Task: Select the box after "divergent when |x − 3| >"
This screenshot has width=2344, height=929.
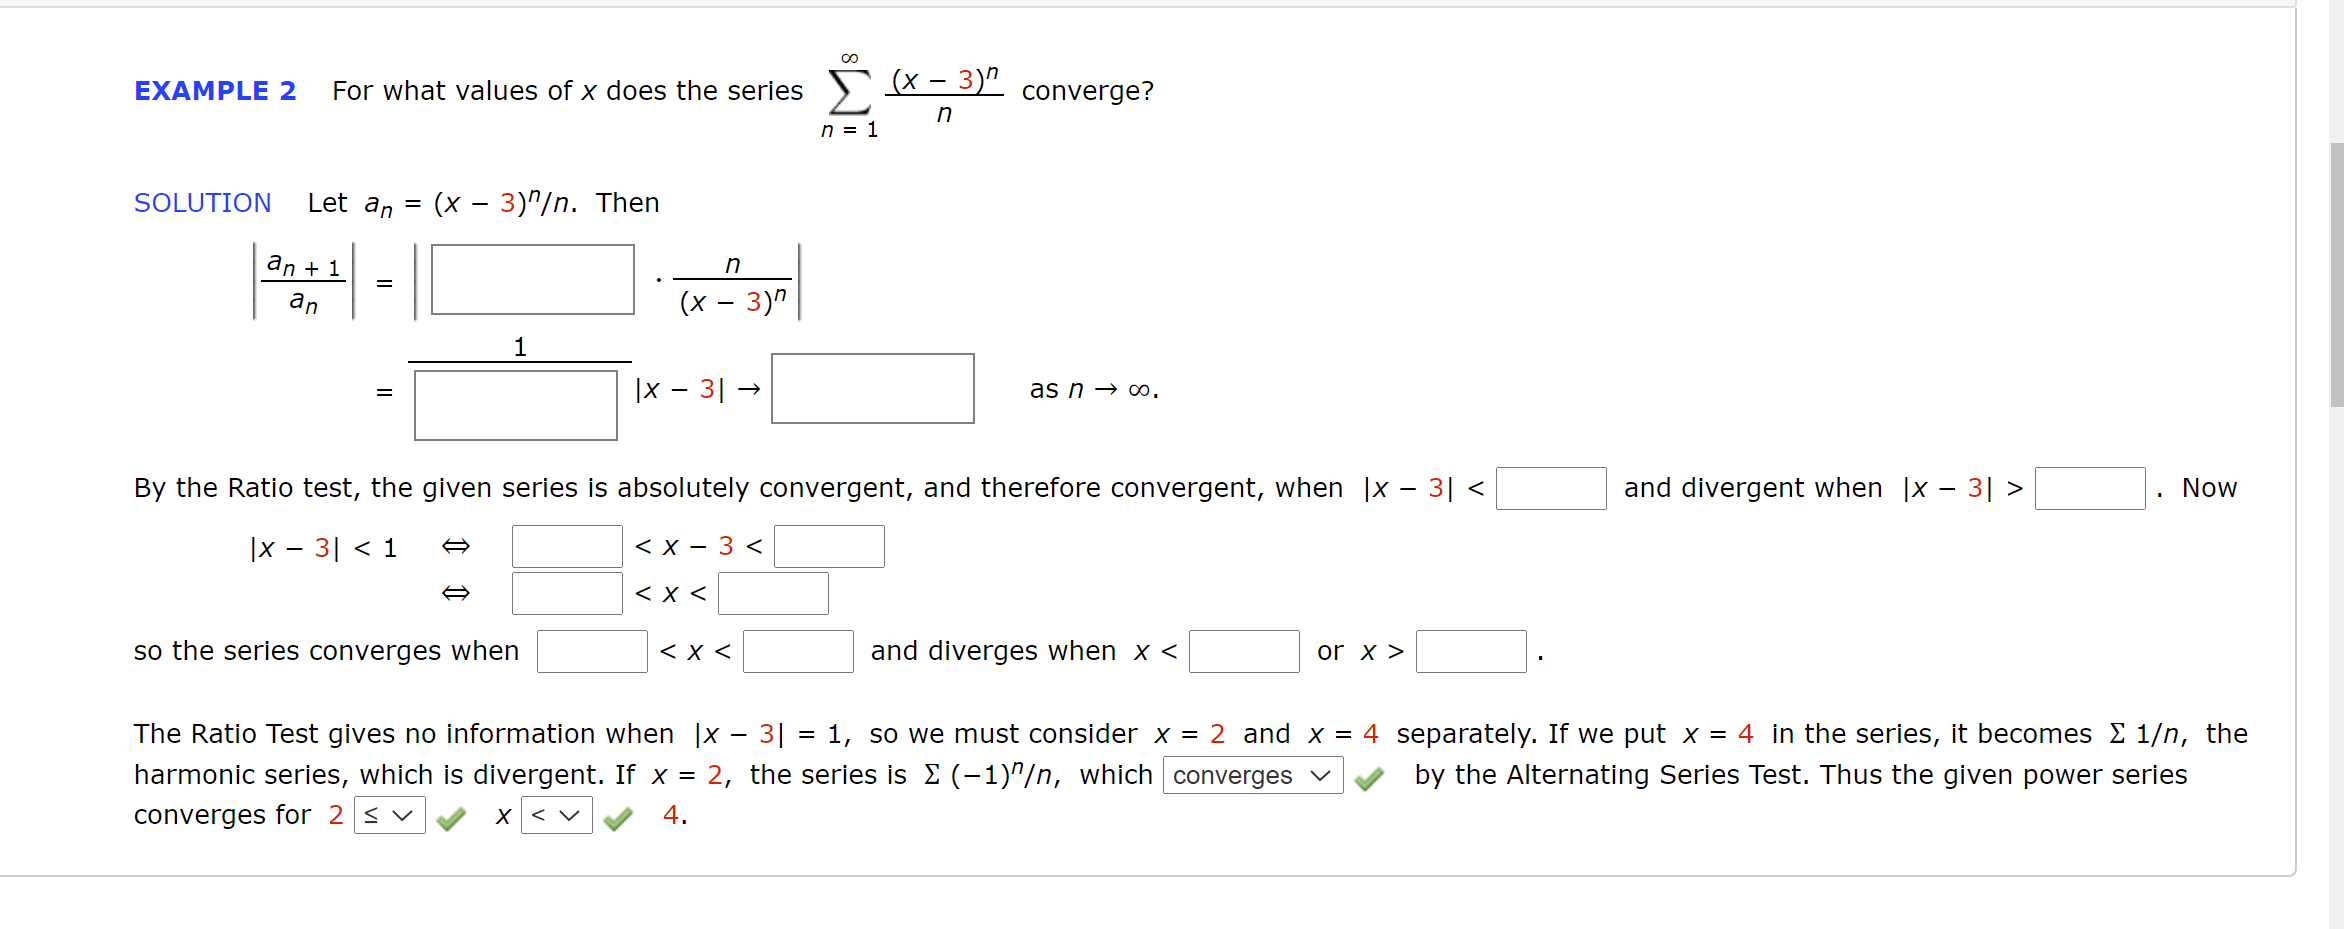Action: (x=2090, y=489)
